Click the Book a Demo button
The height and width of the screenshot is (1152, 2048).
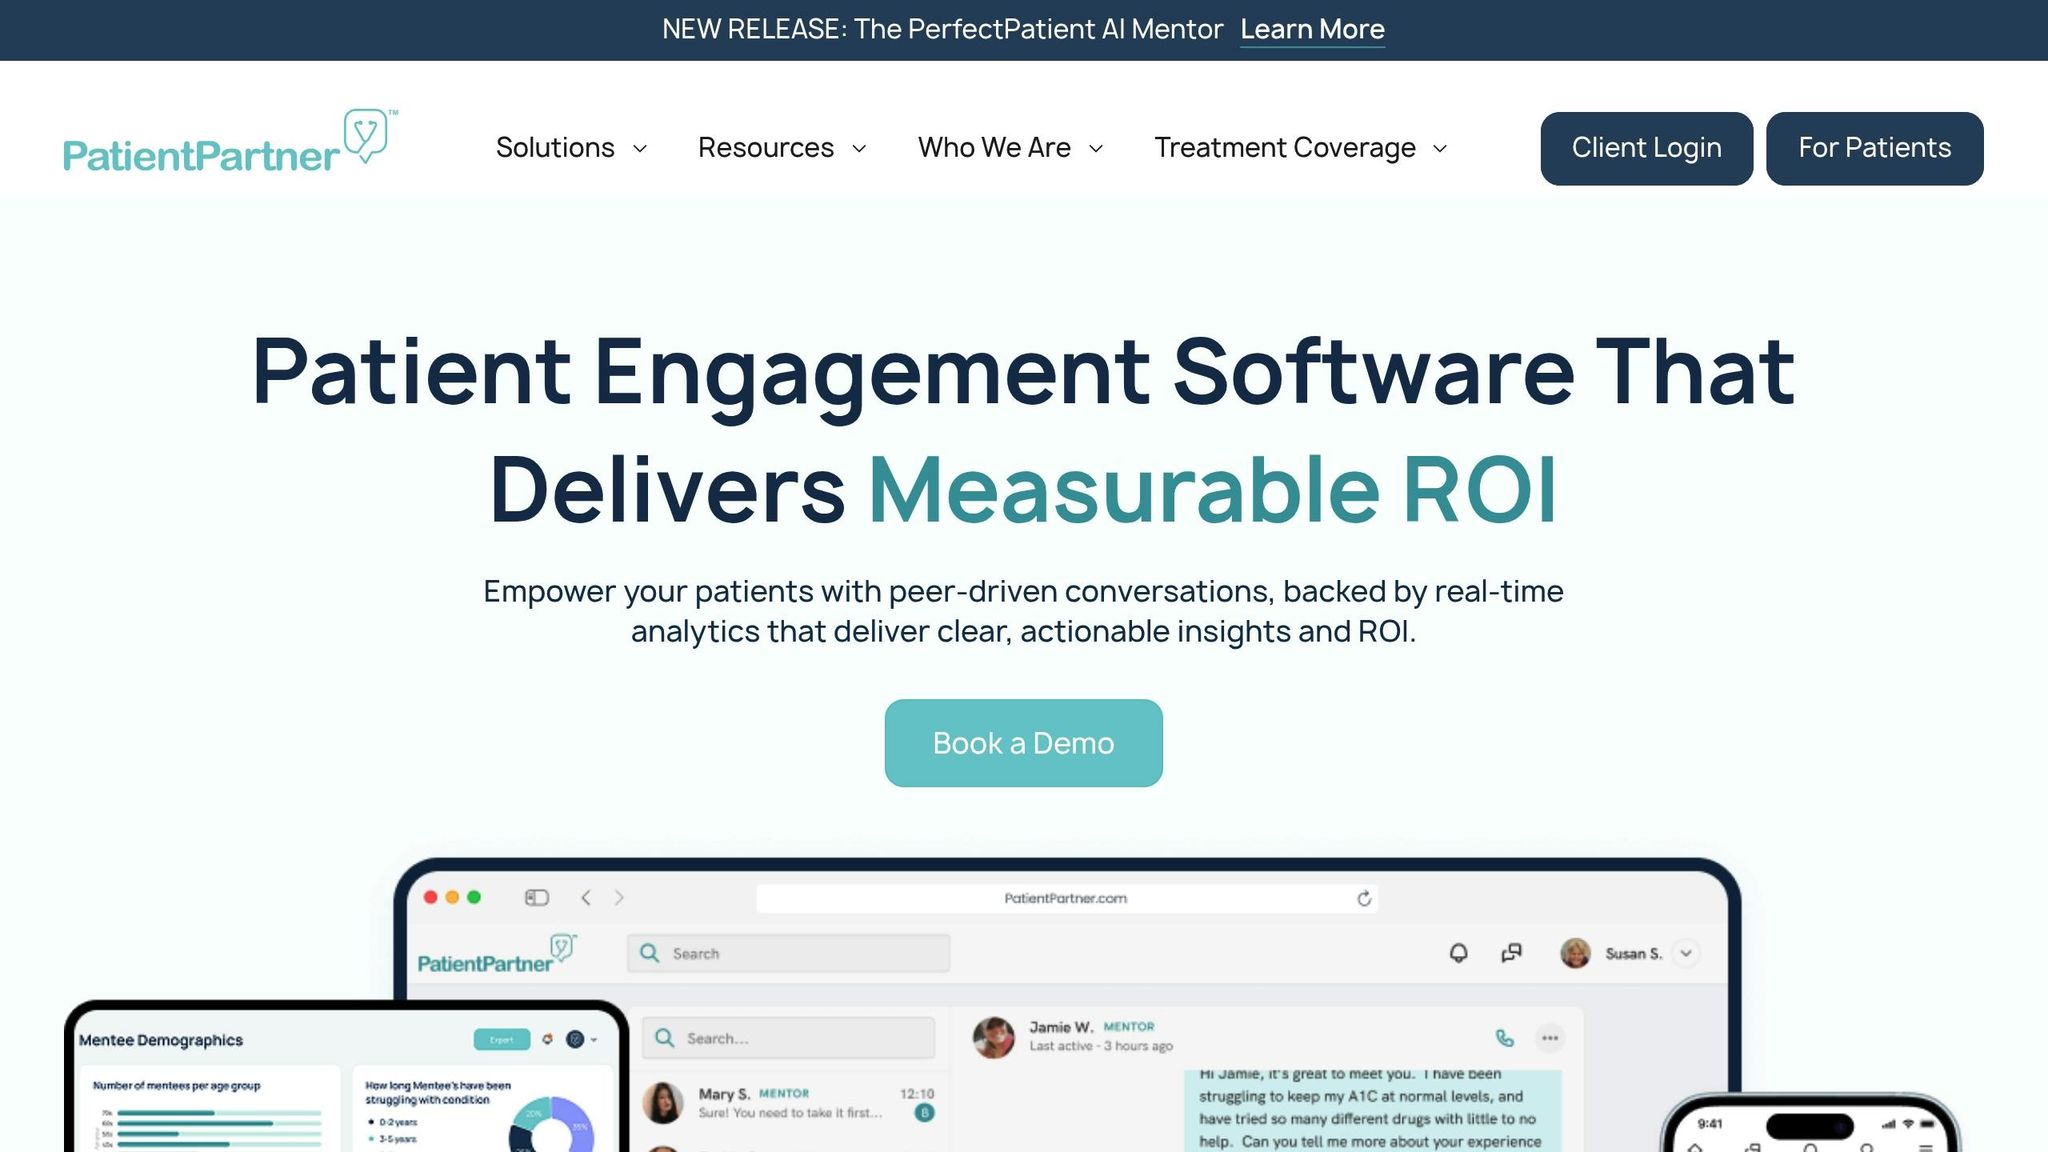click(1023, 742)
